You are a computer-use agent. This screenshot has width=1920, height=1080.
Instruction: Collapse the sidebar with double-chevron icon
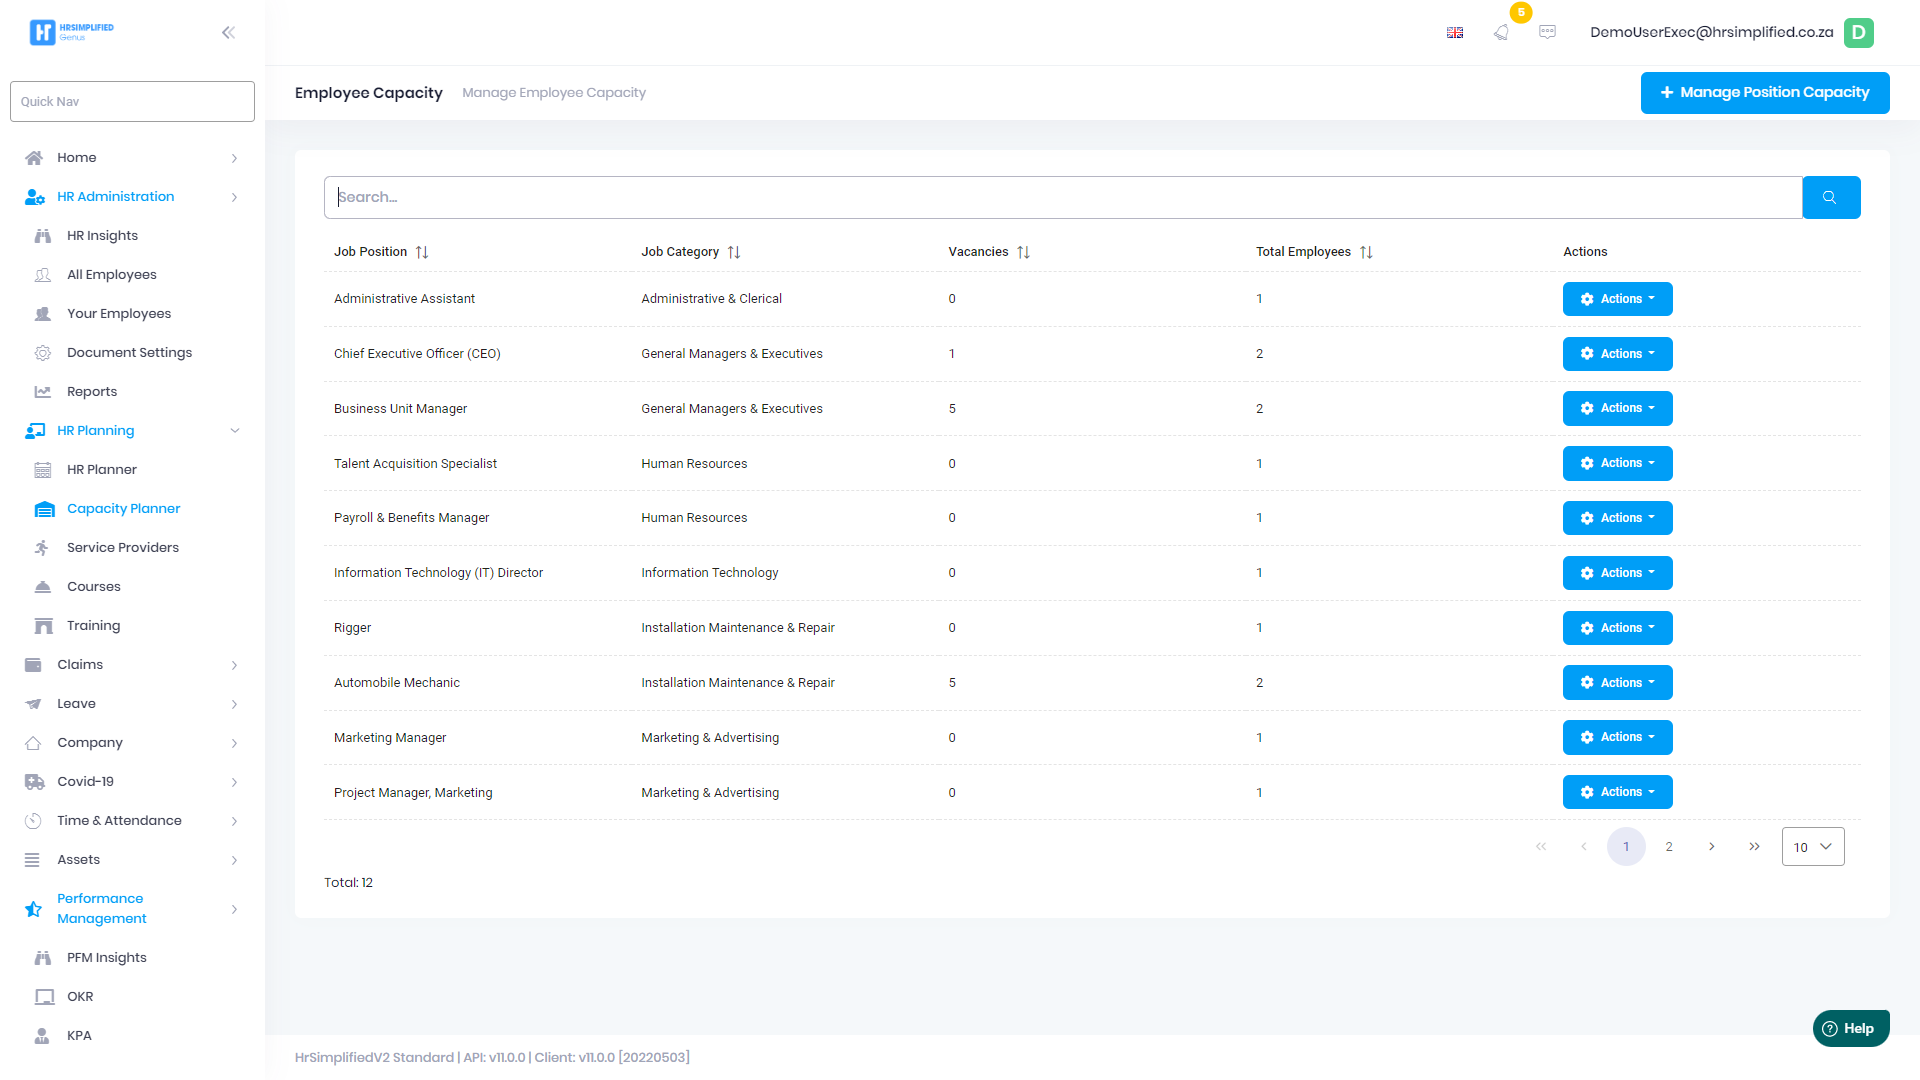228,32
